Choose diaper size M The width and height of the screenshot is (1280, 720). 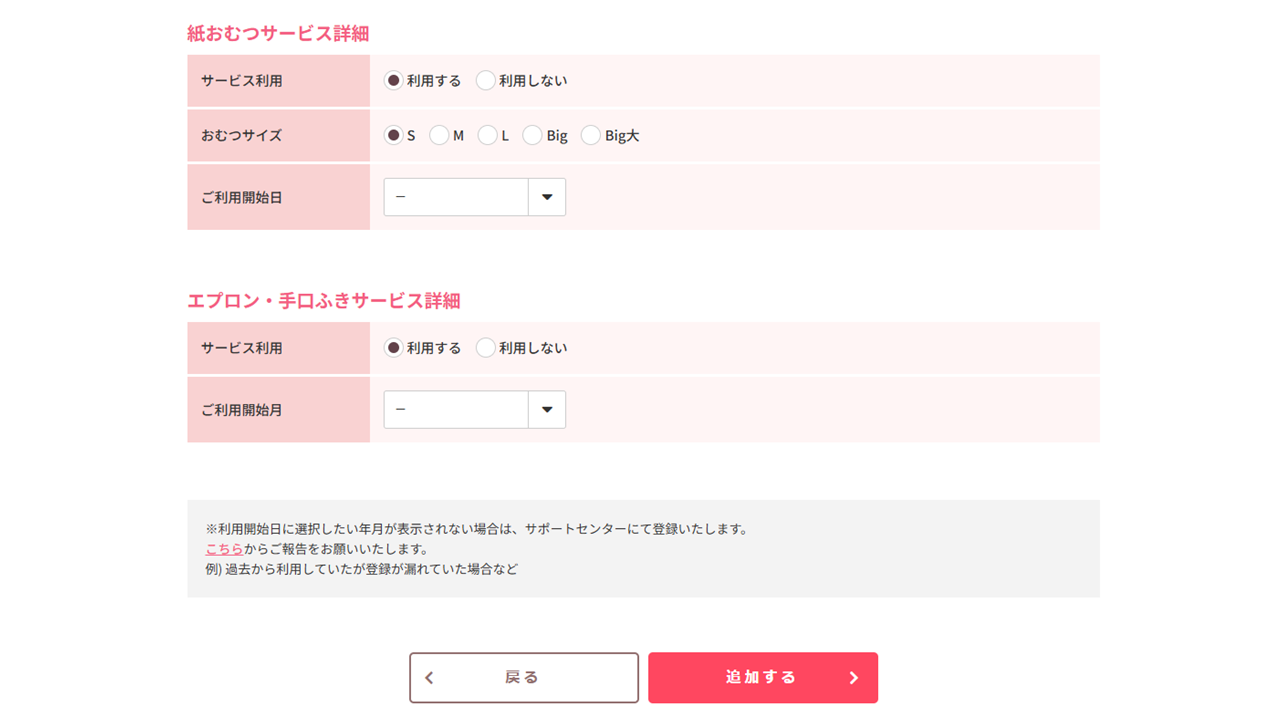[x=439, y=135]
